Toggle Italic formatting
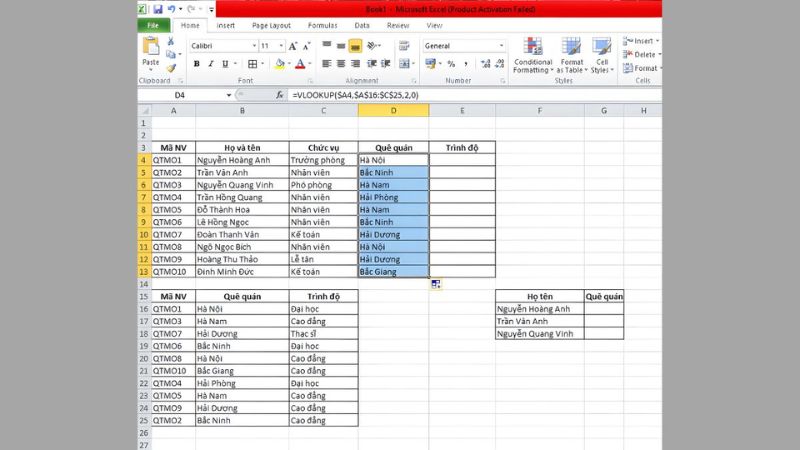The height and width of the screenshot is (450, 800). click(210, 64)
